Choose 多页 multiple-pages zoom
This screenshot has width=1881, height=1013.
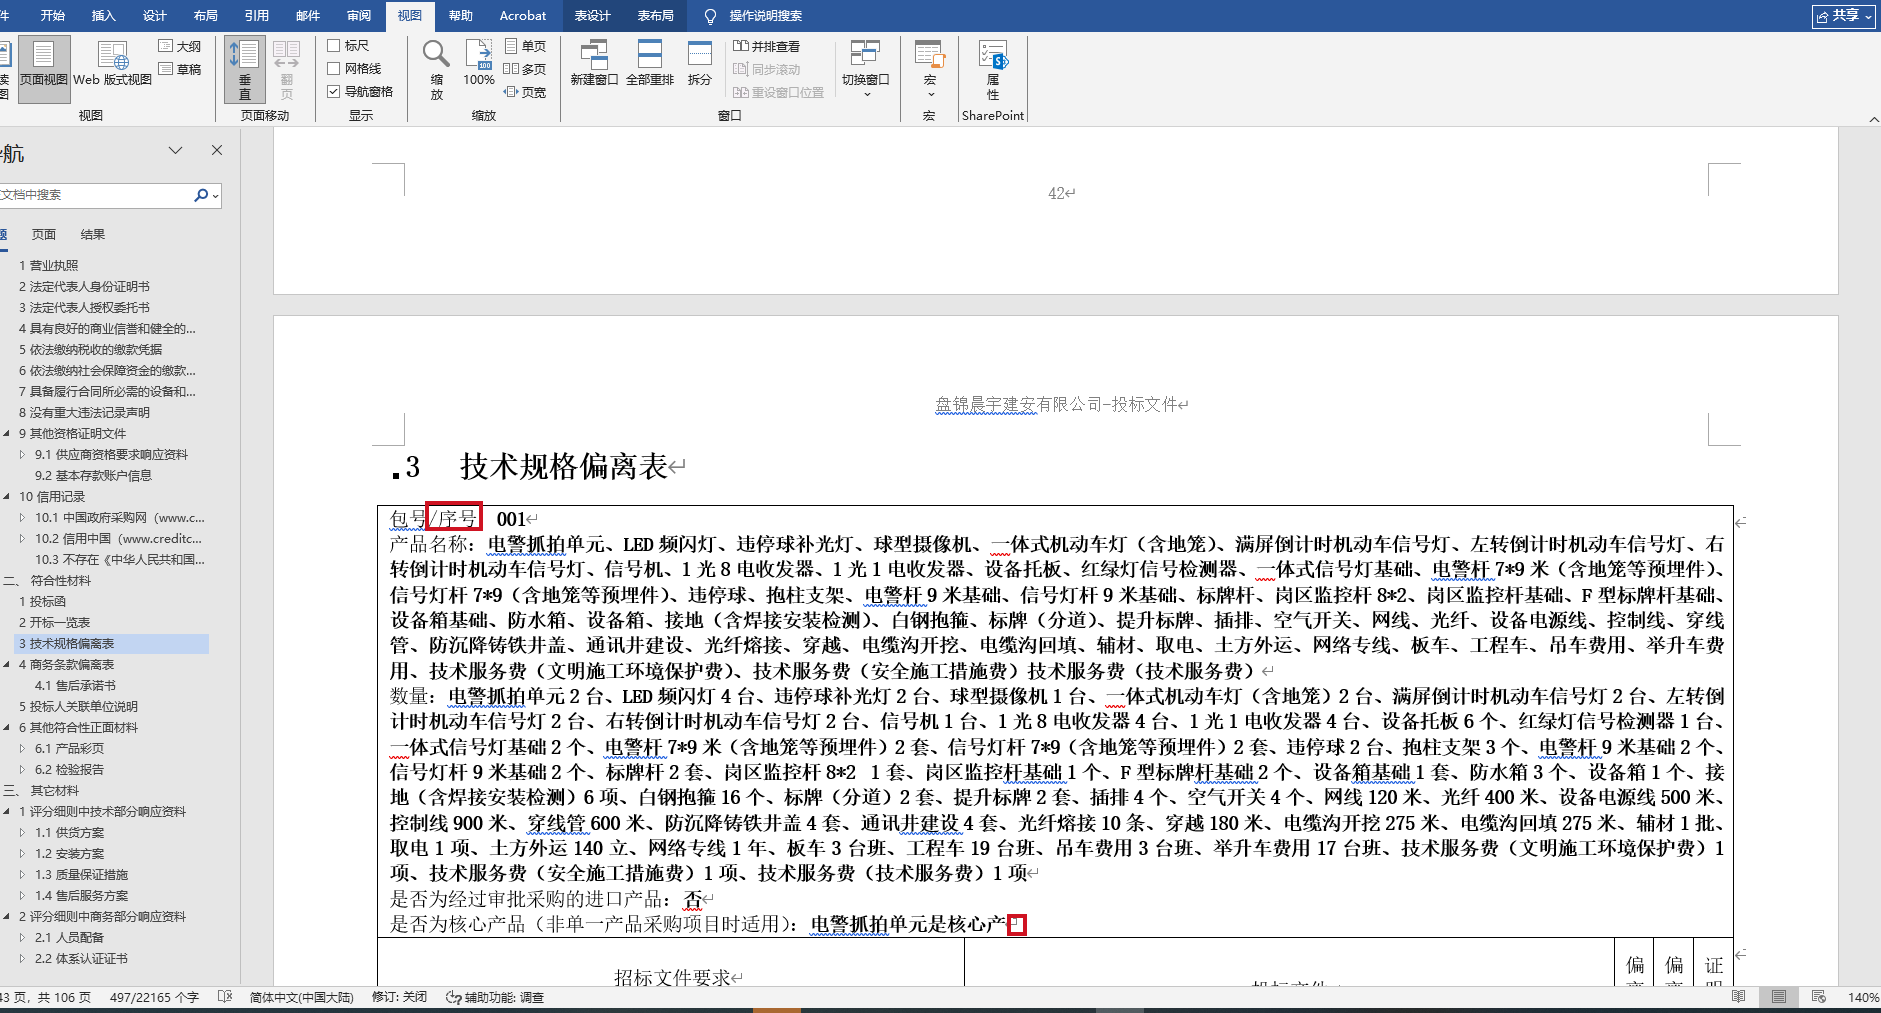pos(525,69)
